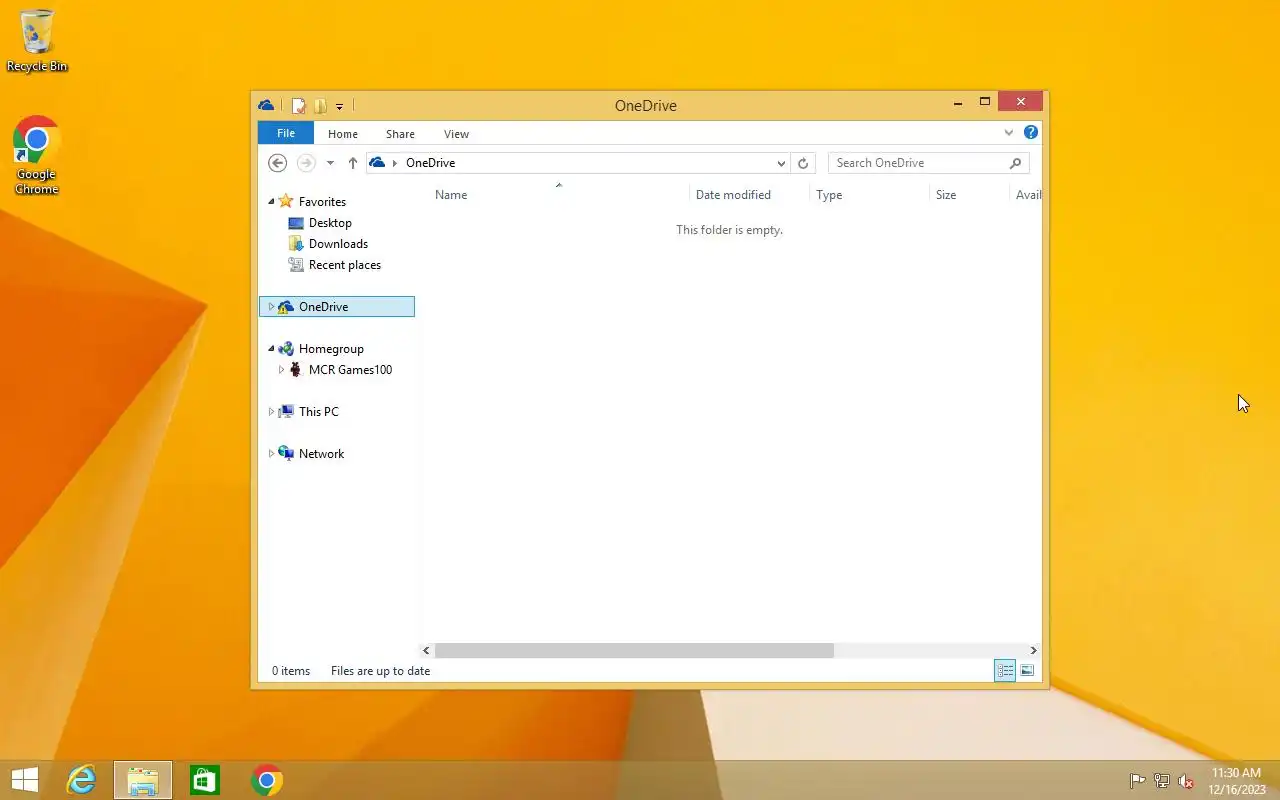
Task: Click the horizontal scrollbar thumb
Action: pyautogui.click(x=634, y=650)
